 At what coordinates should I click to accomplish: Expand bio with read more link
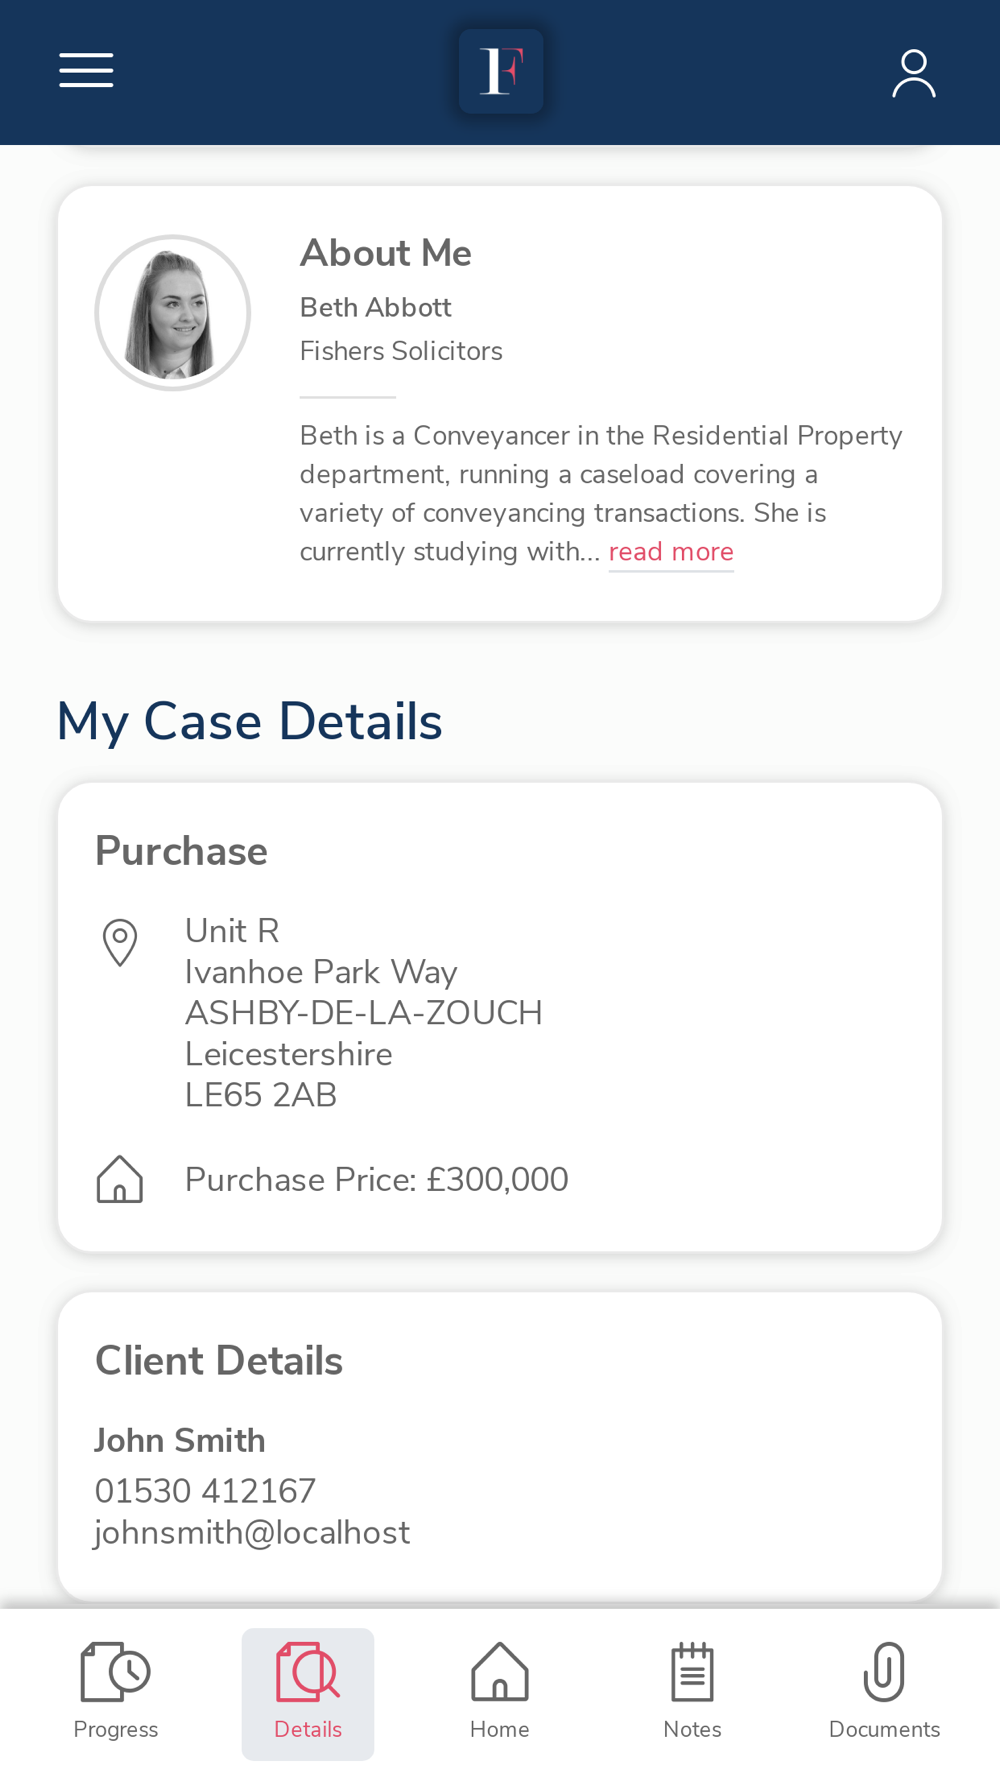(x=671, y=552)
